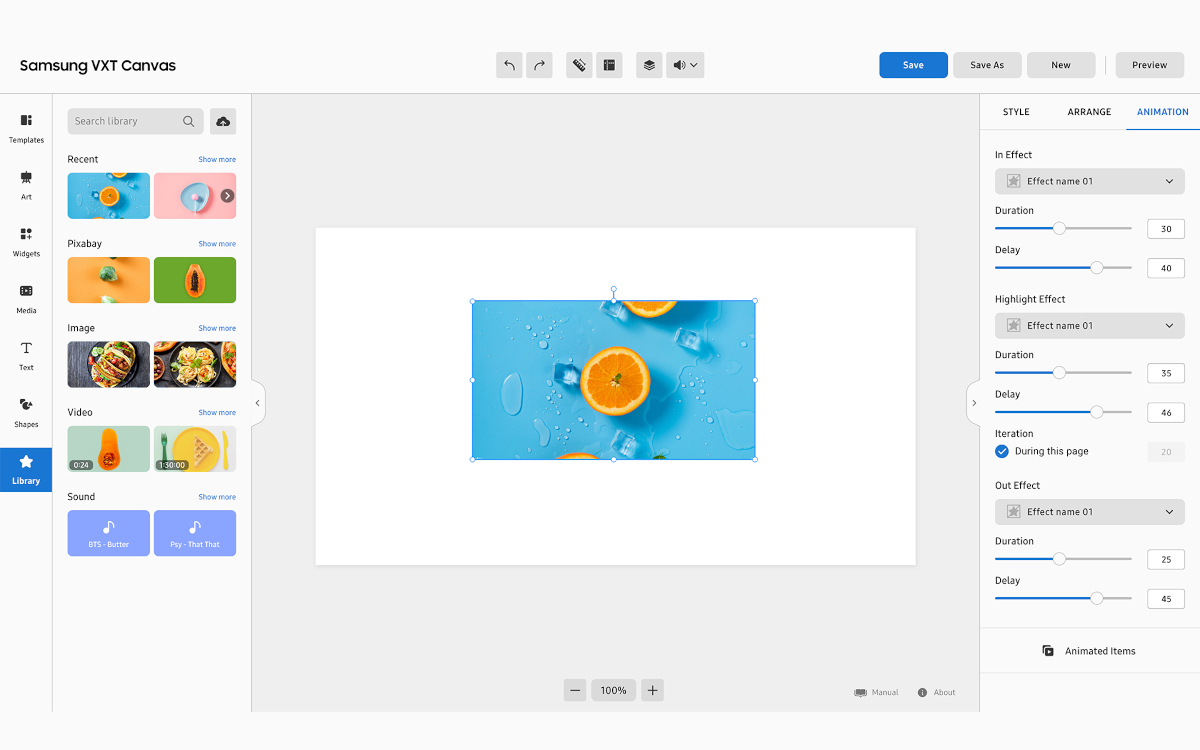Click the Save button

coord(913,65)
